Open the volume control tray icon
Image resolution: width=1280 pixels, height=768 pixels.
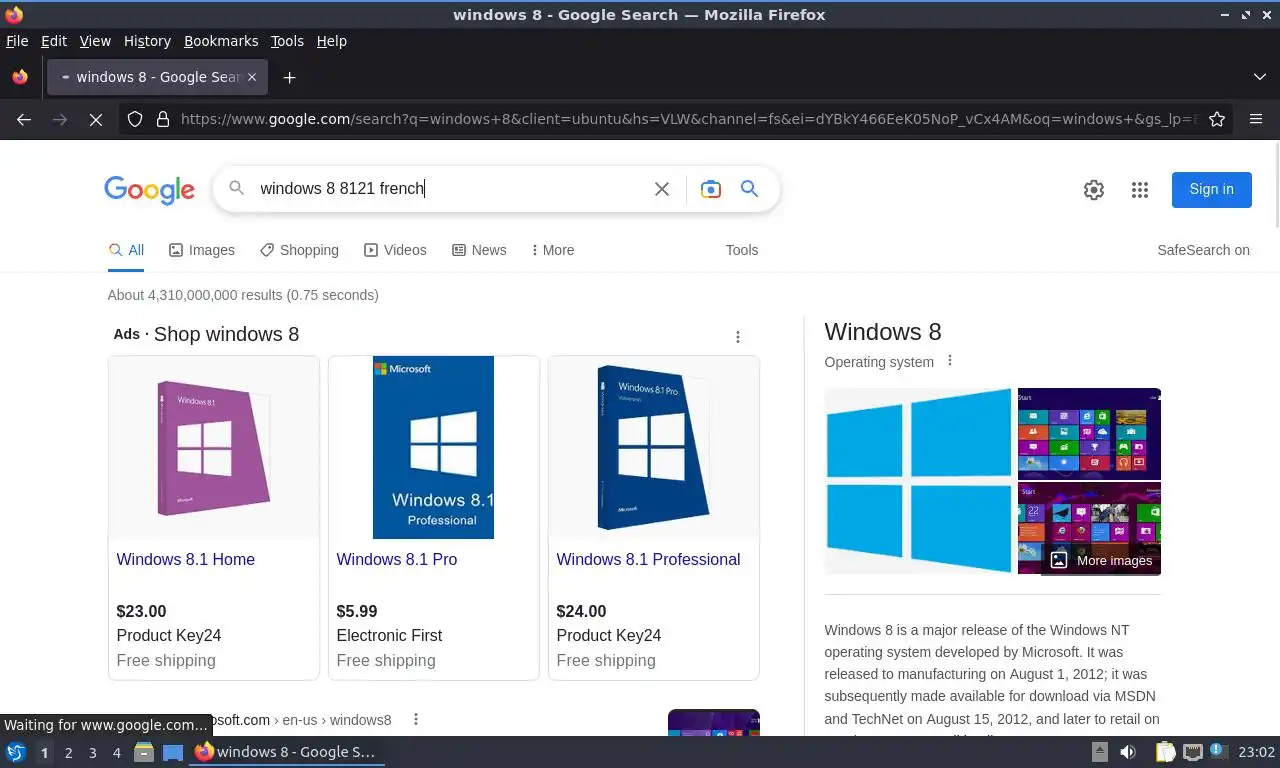1128,752
